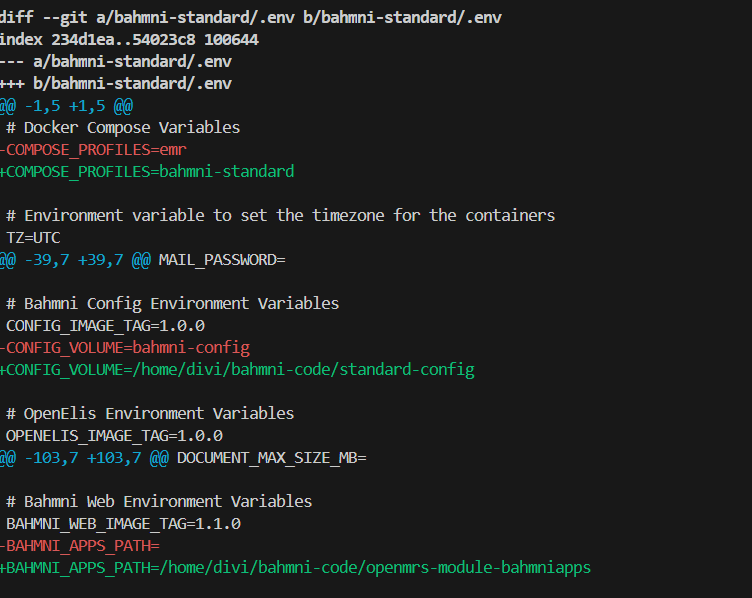752x598 pixels.
Task: Select the removed CONFIG_VOLUME=bahmni-config line
Action: (125, 347)
